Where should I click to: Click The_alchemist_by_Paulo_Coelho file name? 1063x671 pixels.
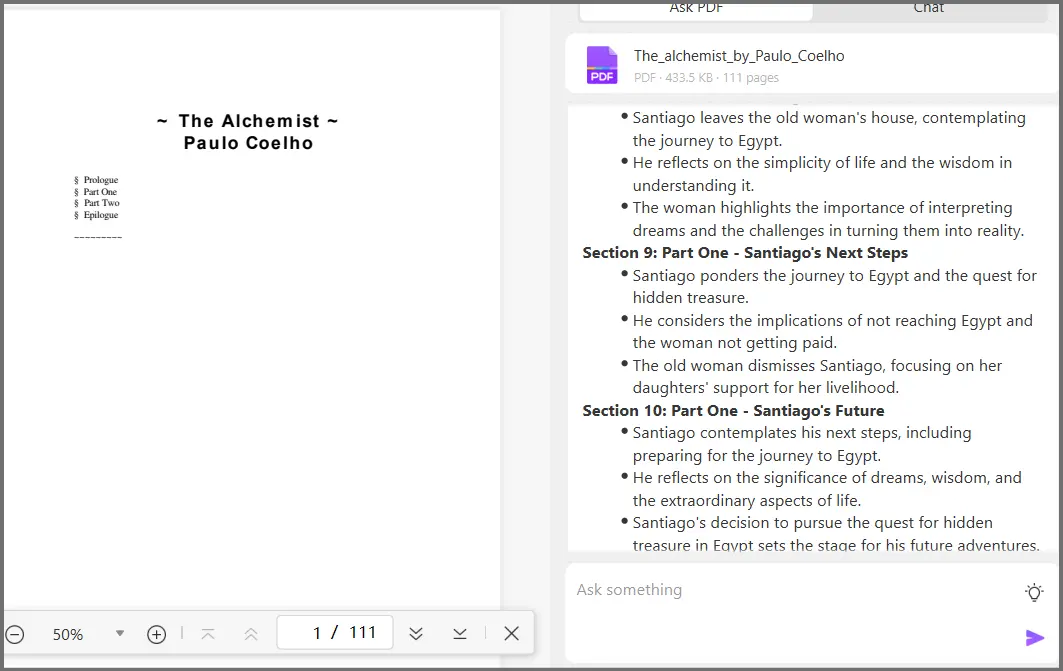738,55
